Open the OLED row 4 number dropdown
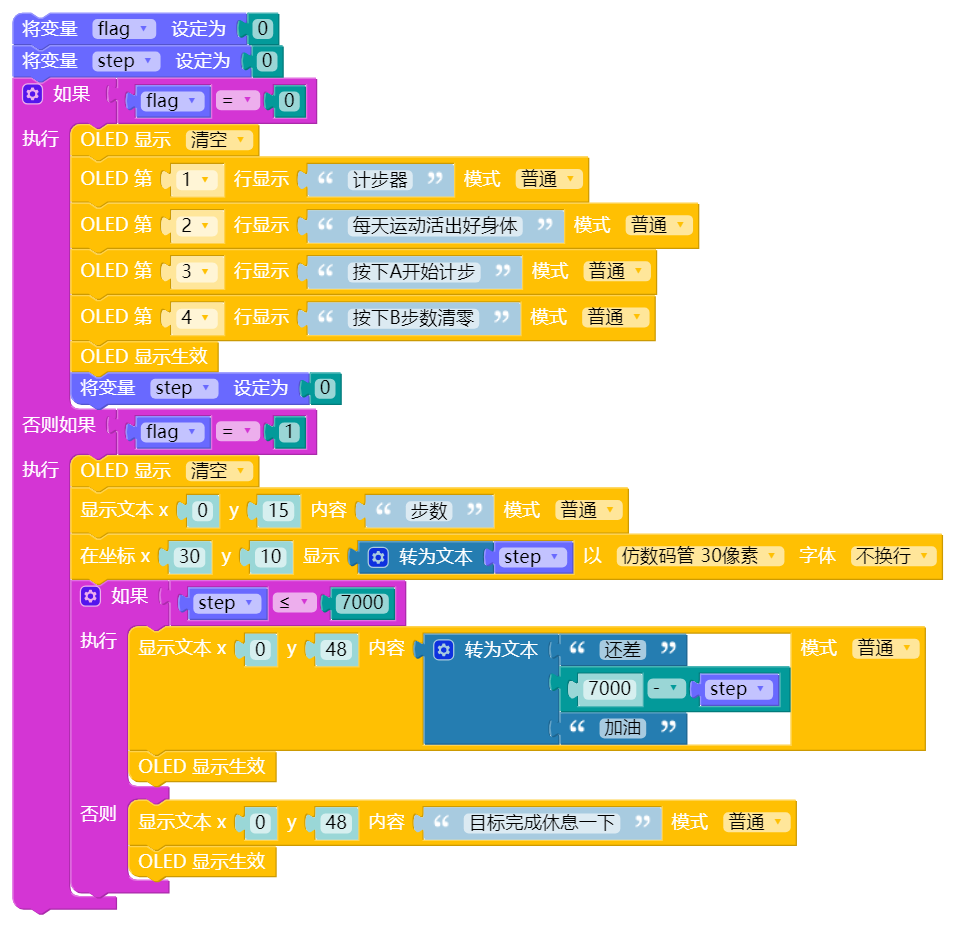The height and width of the screenshot is (927, 955). pos(197,317)
